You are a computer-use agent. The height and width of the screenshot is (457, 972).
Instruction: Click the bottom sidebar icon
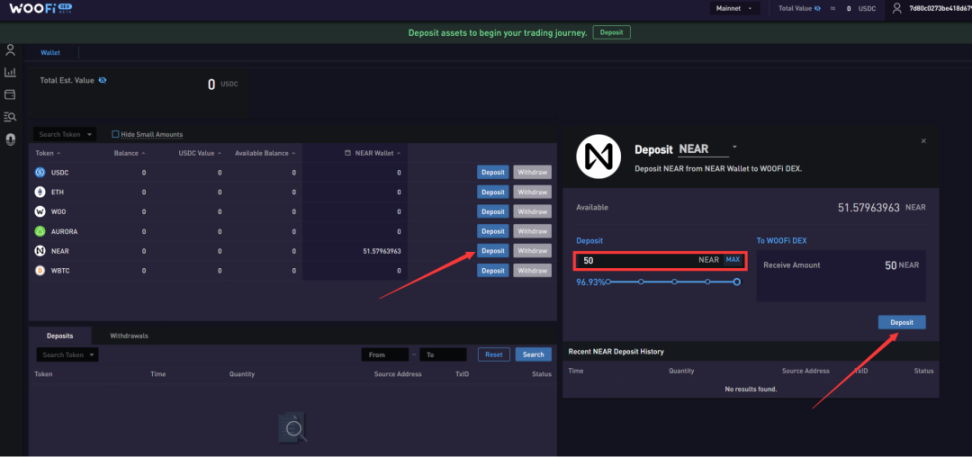[10, 140]
